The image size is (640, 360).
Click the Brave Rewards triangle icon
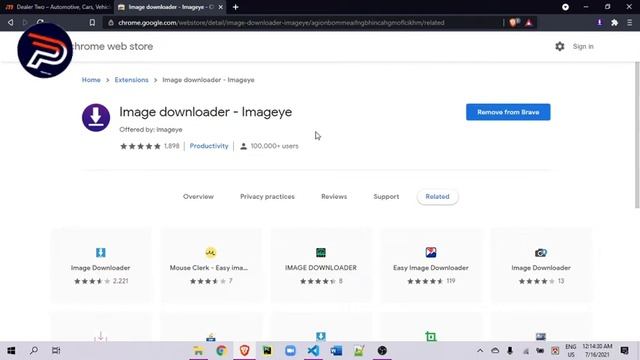529,23
